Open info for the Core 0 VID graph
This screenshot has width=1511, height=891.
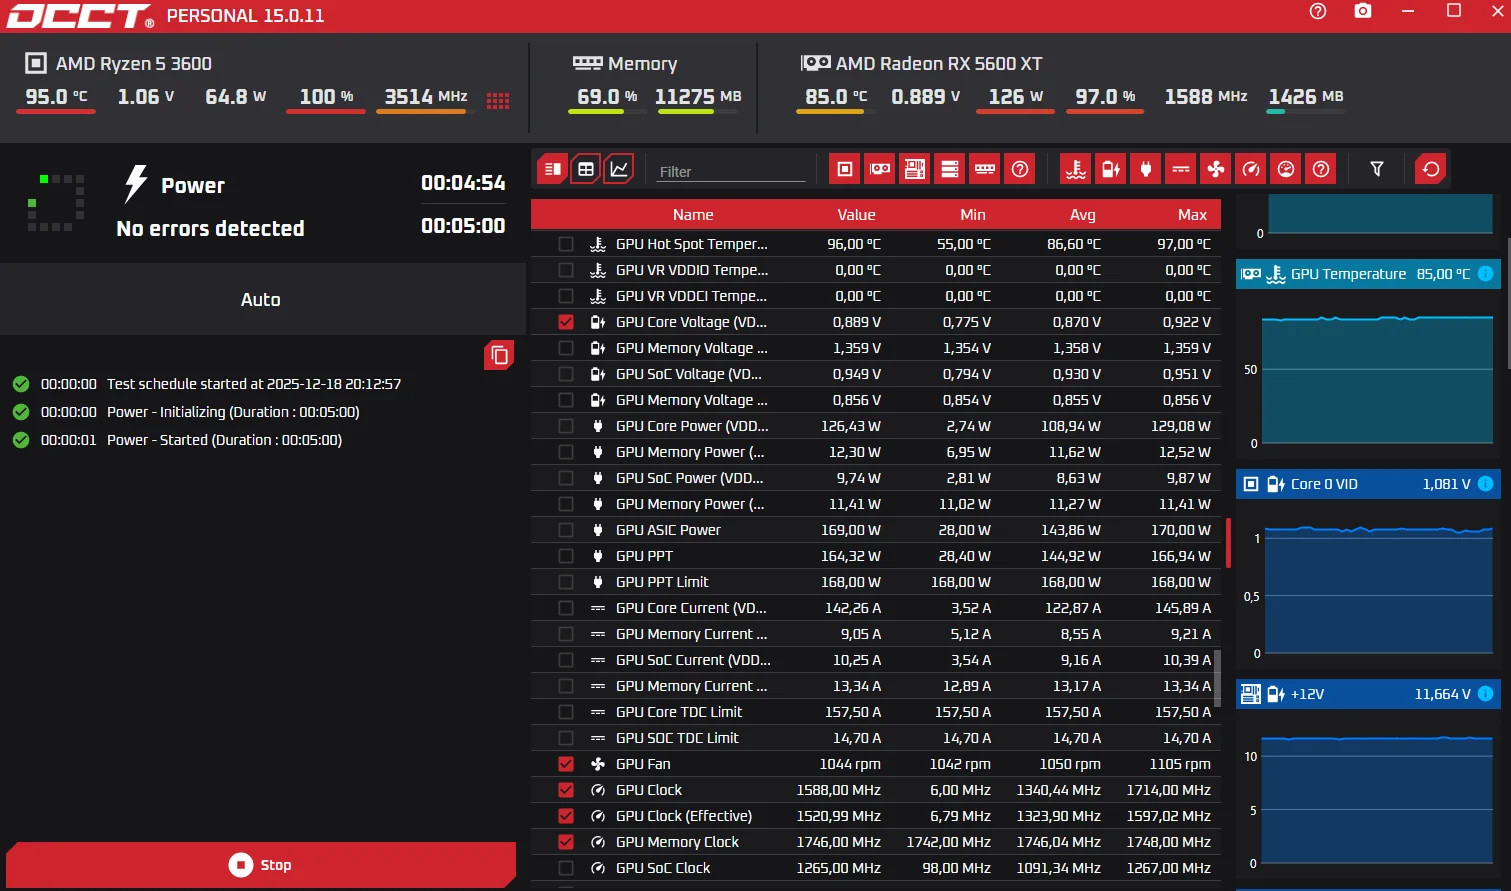point(1486,484)
